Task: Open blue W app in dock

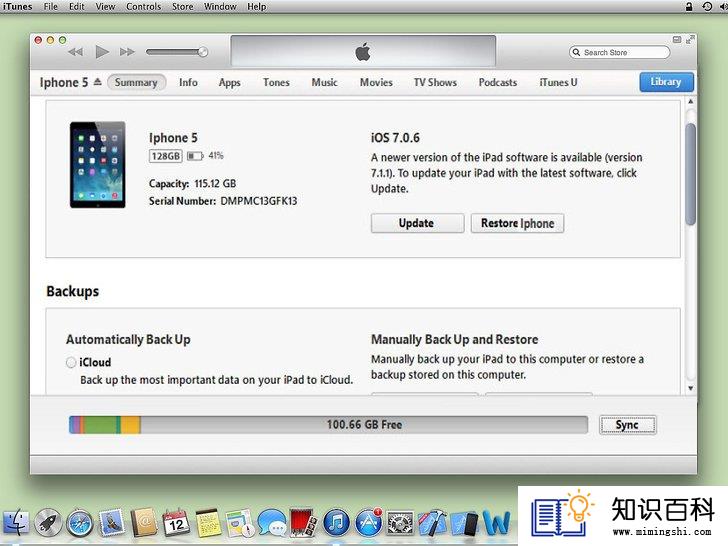Action: [x=497, y=523]
